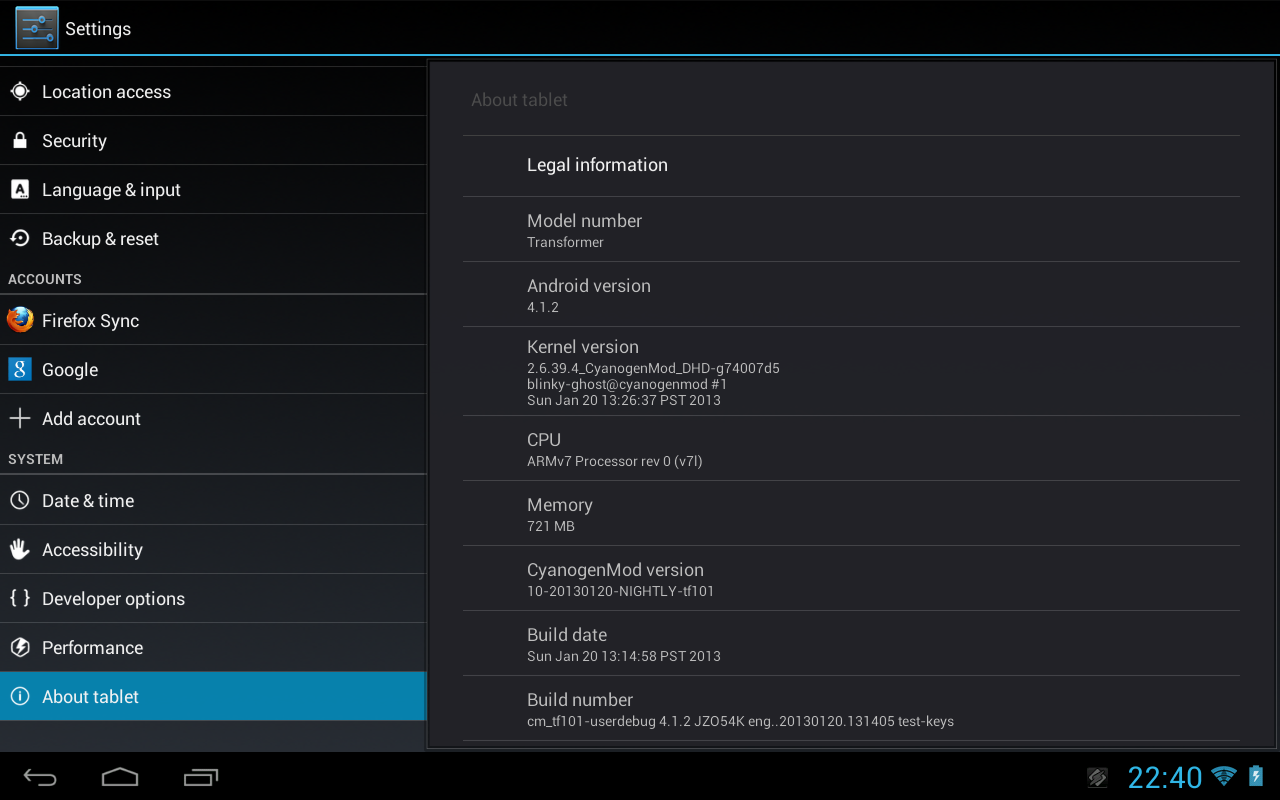Tap the Memory 721 MB row
This screenshot has width=1280, height=800.
(851, 514)
